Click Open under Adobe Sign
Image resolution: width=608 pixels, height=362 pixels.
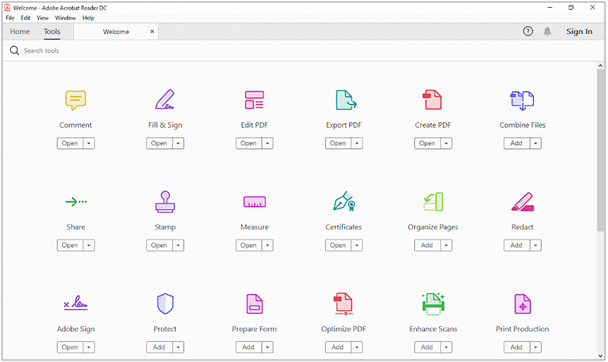click(x=70, y=347)
